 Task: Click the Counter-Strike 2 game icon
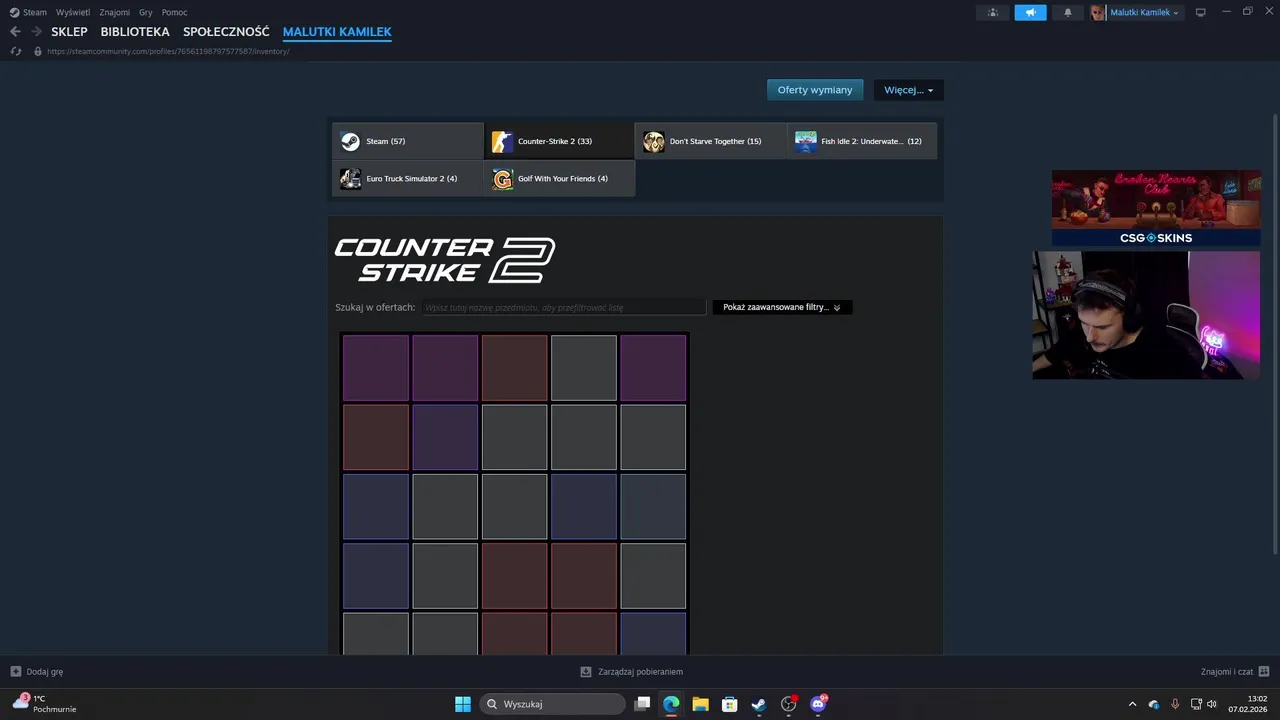502,141
